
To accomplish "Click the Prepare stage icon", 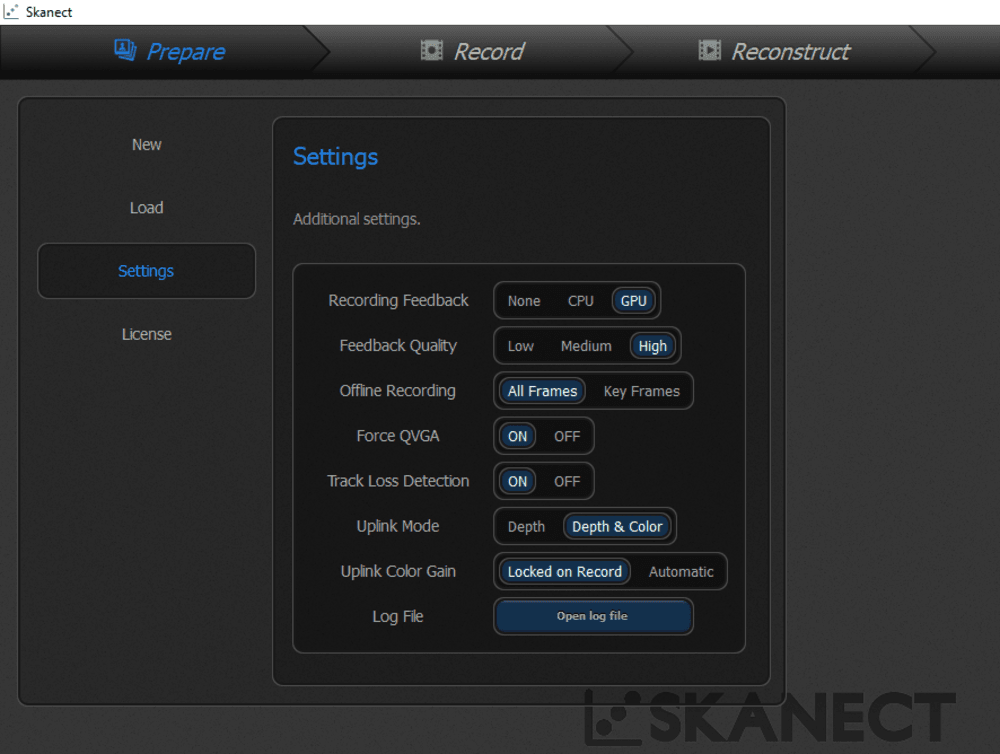I will (125, 50).
